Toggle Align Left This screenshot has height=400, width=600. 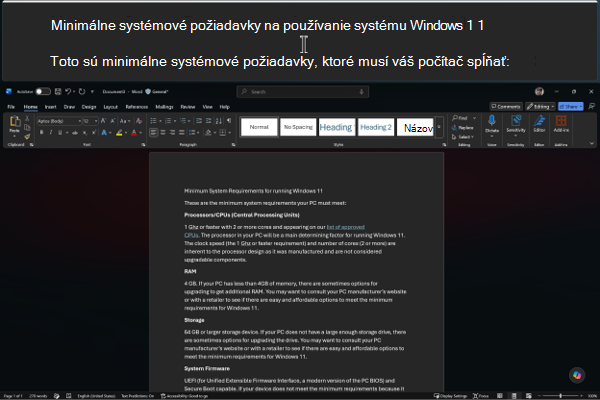coord(153,133)
